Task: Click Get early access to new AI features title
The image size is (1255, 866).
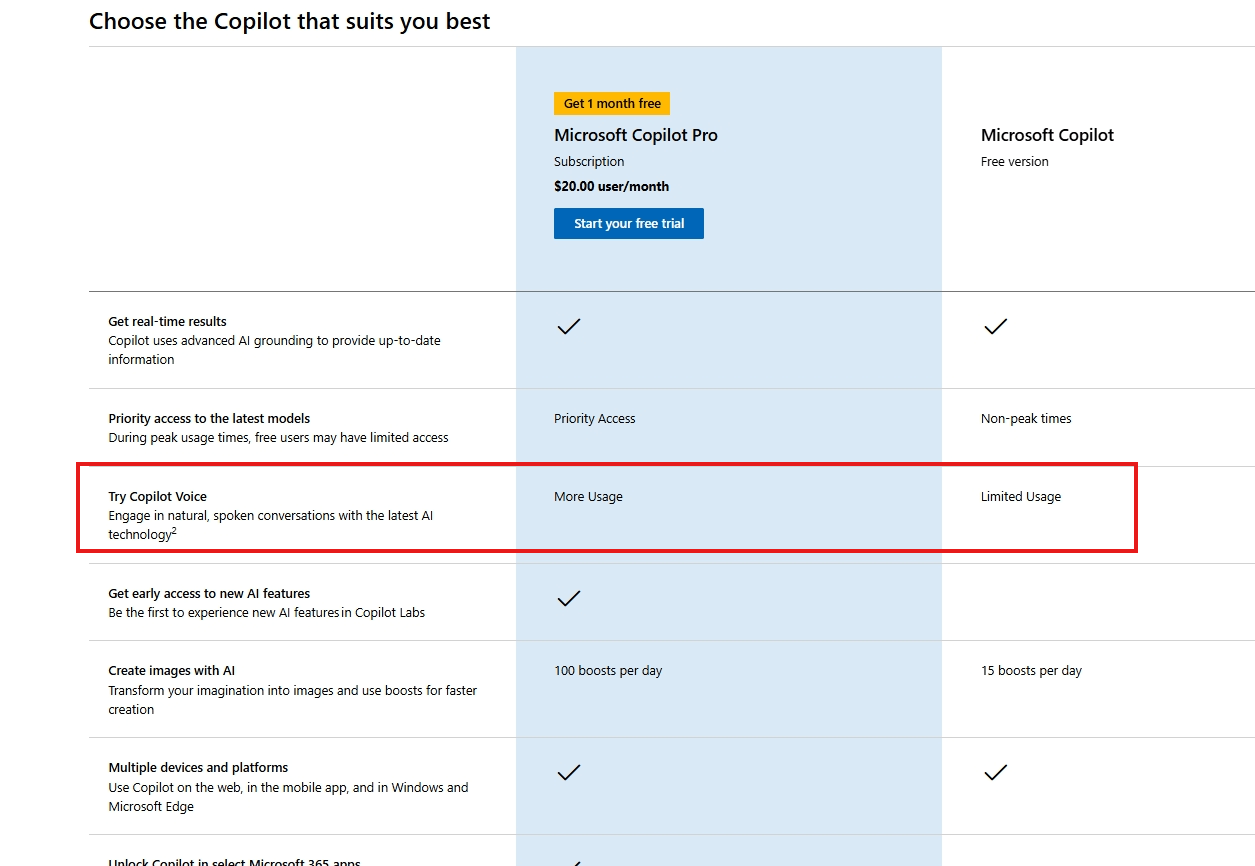Action: coord(209,593)
